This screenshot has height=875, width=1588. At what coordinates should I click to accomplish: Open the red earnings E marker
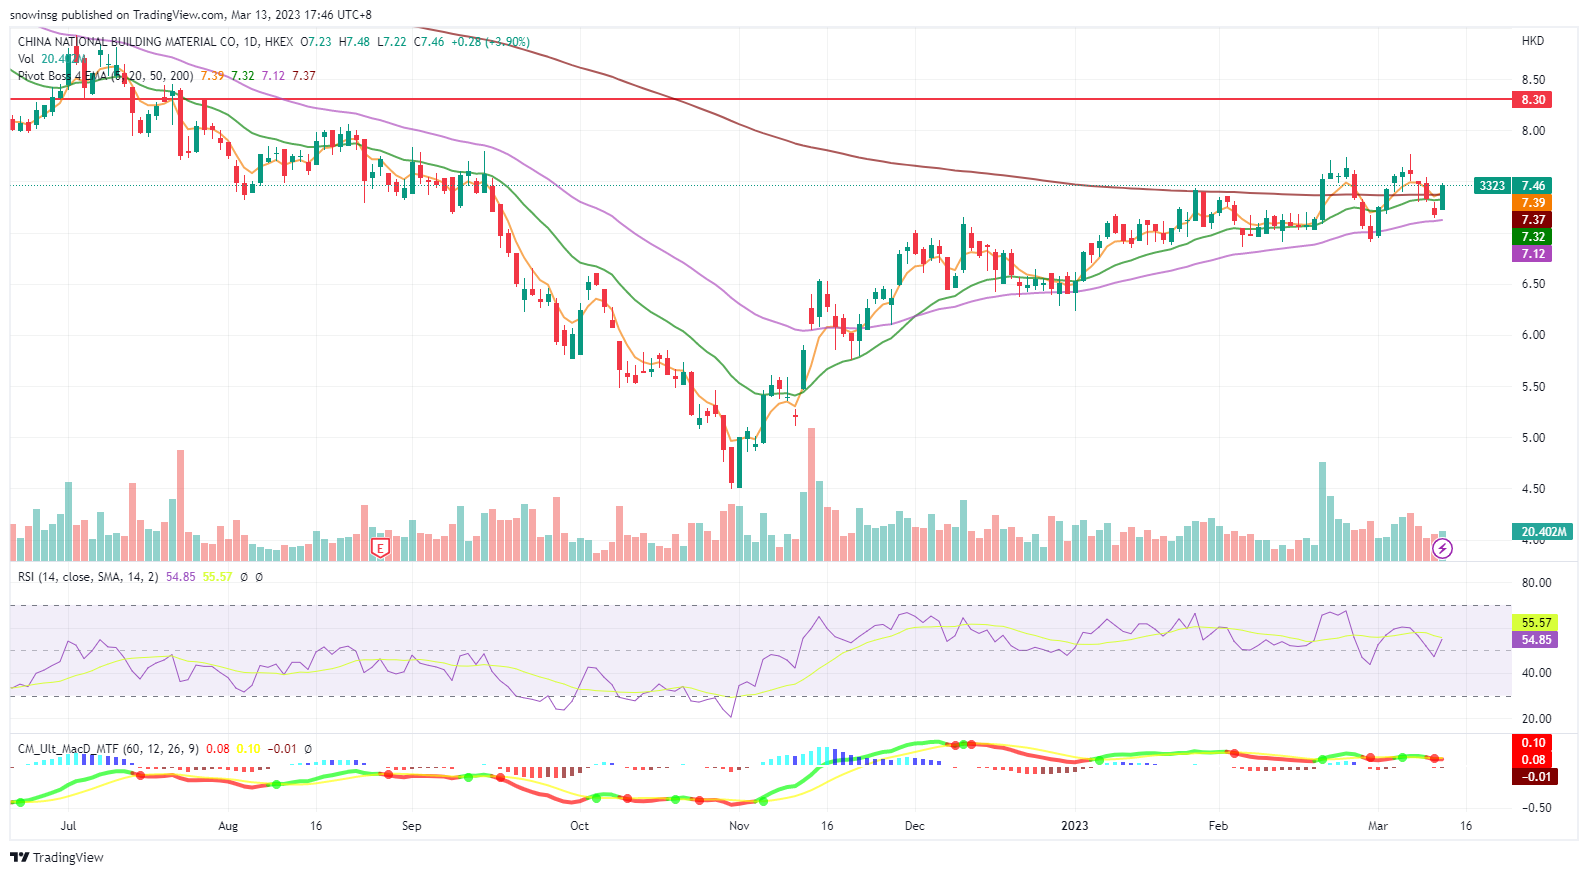click(379, 548)
